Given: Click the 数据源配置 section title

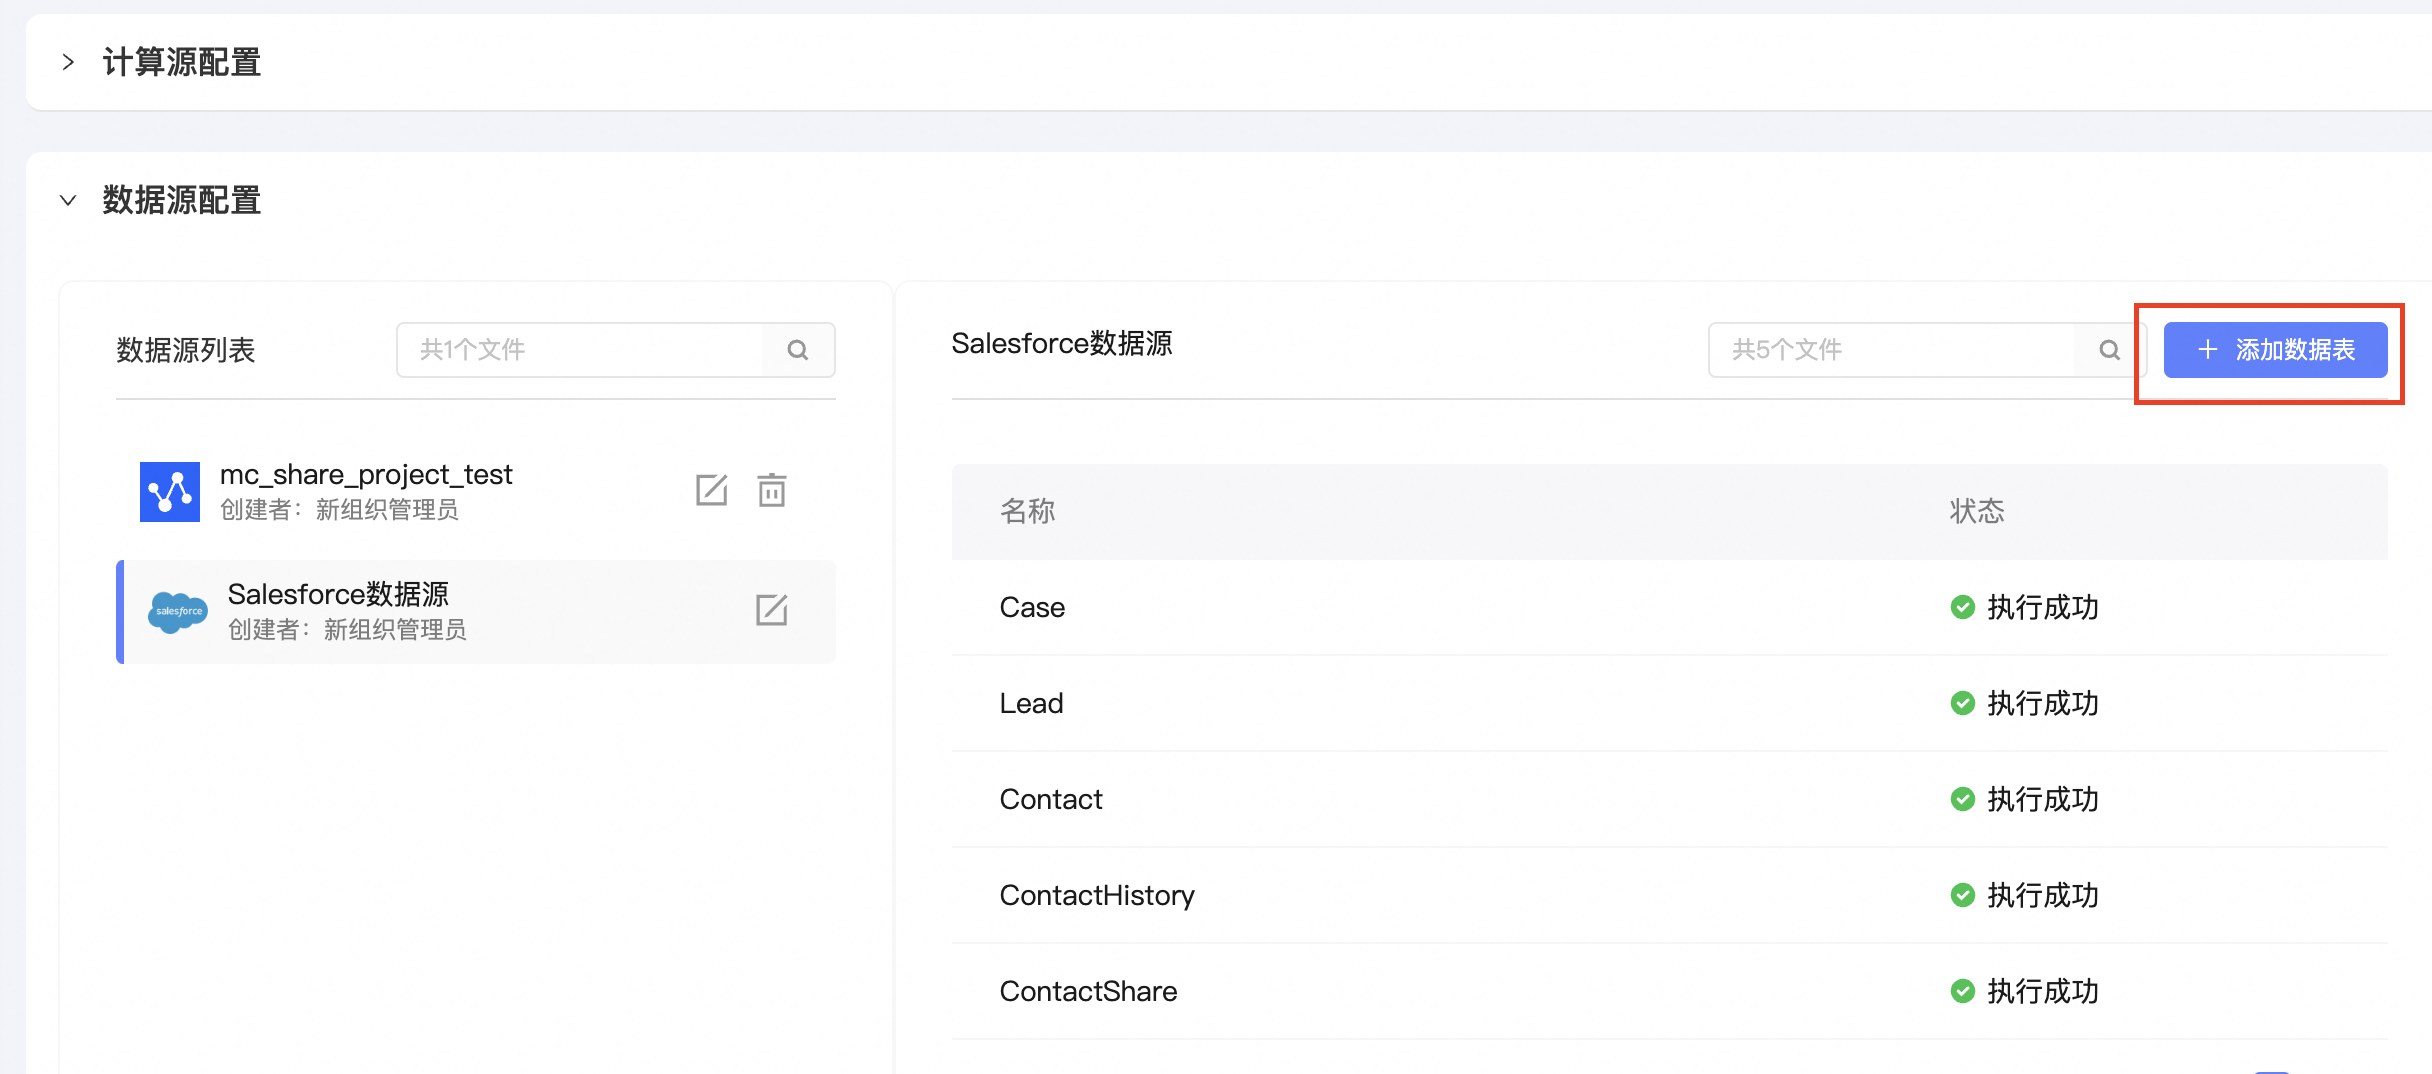Looking at the screenshot, I should coord(182,200).
